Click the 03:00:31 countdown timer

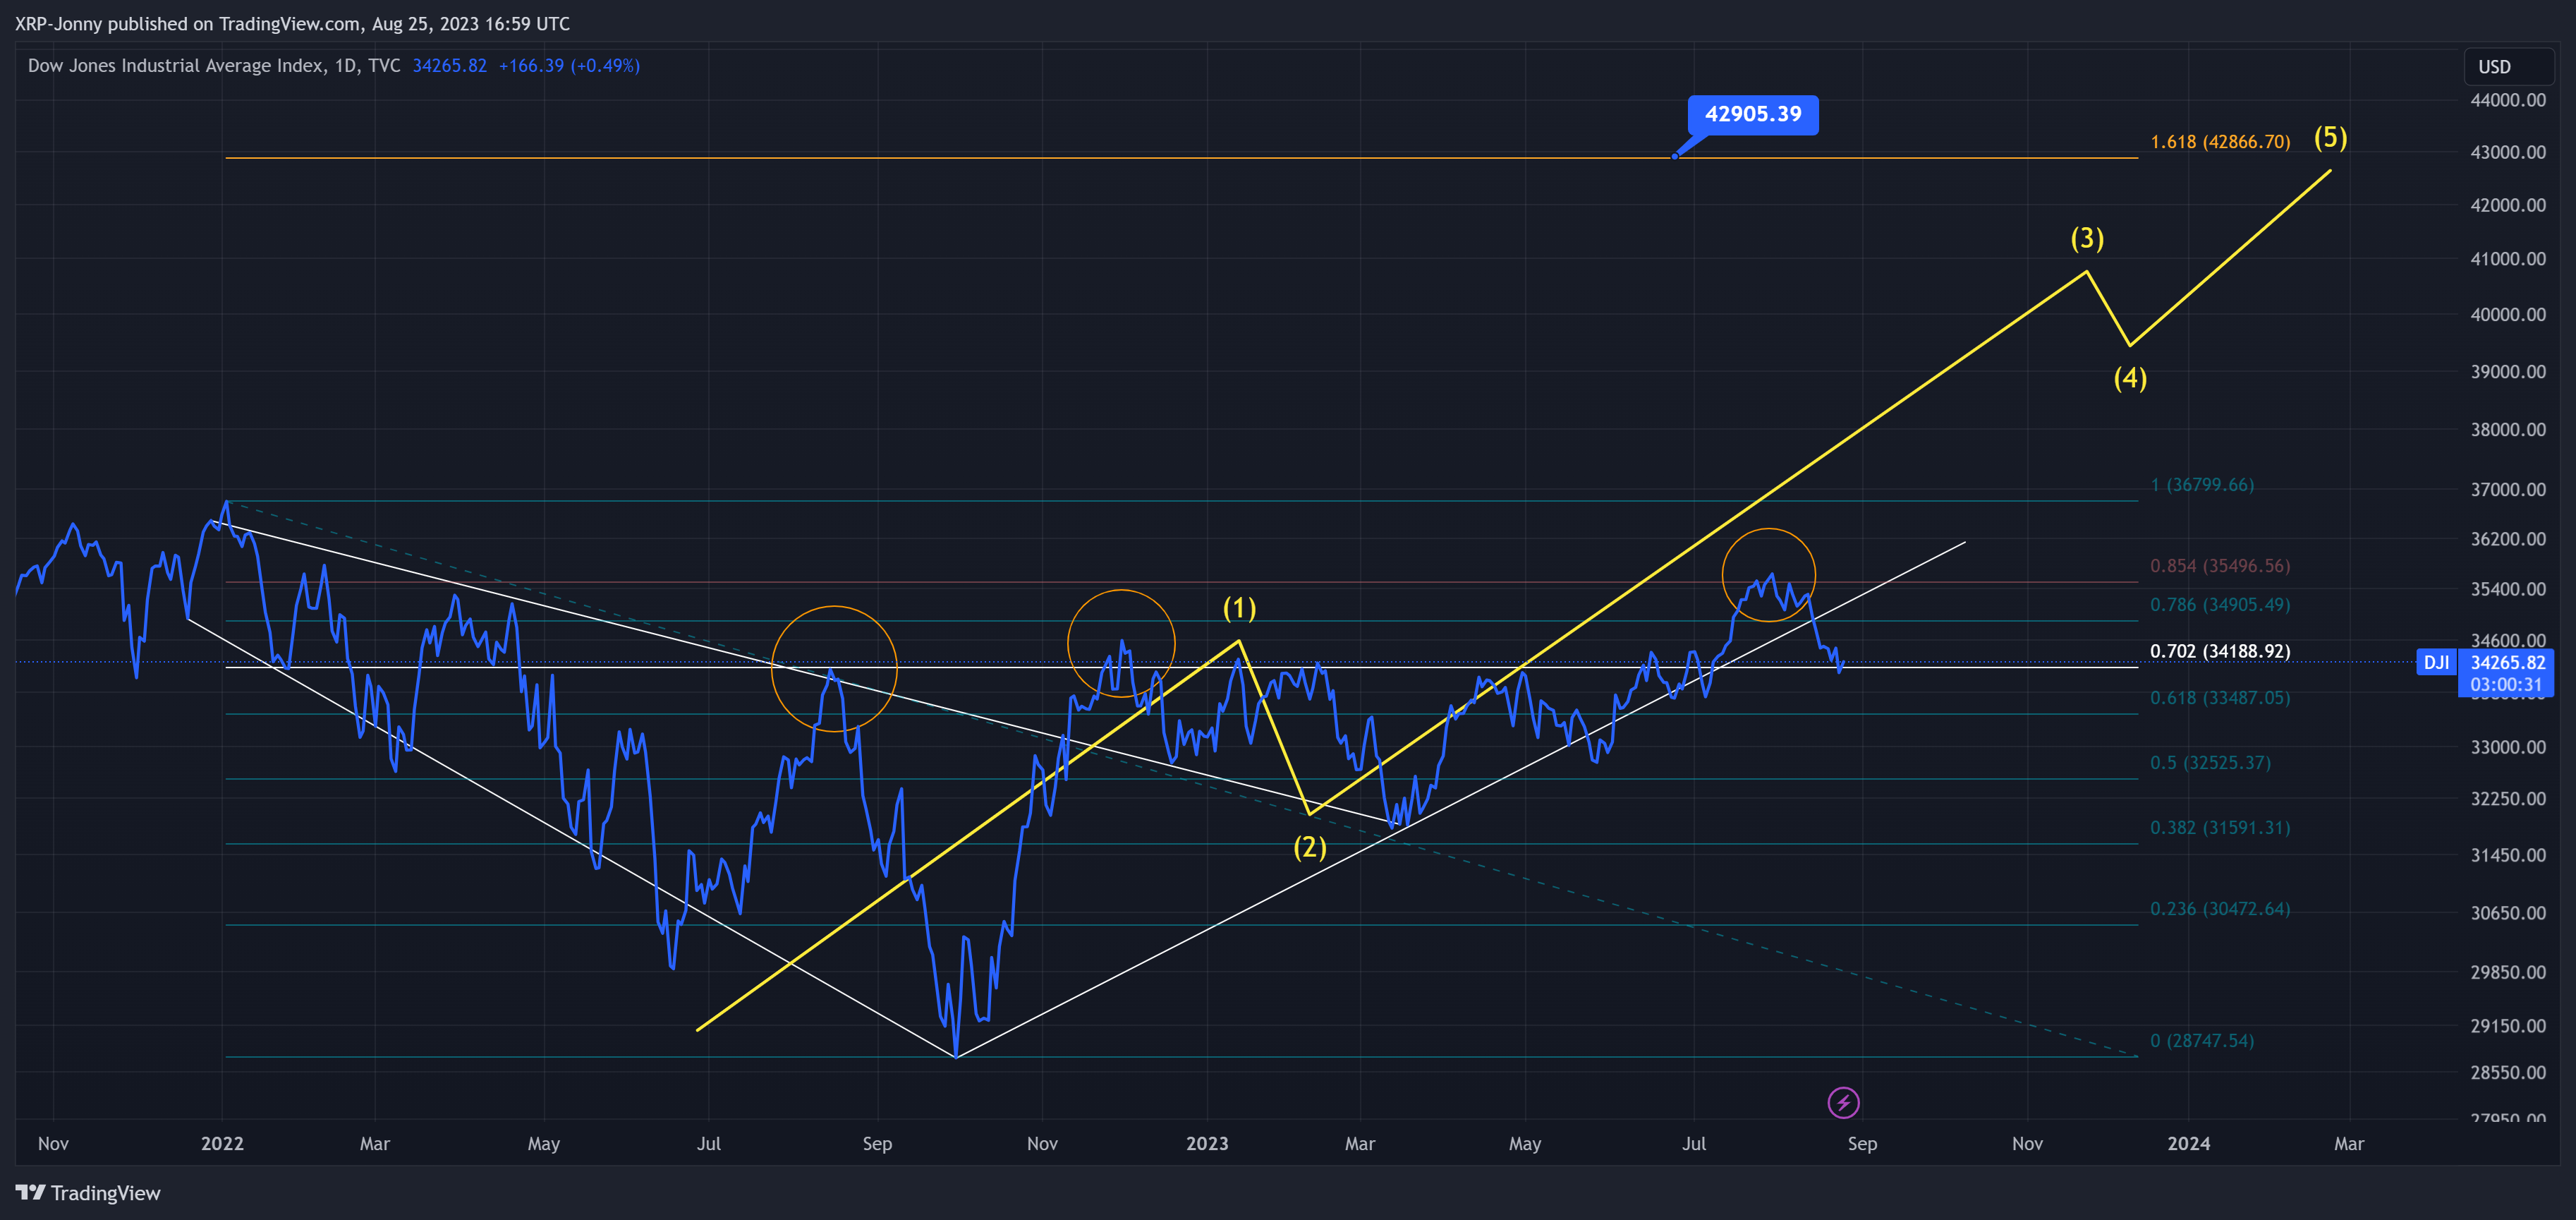pos(2507,685)
